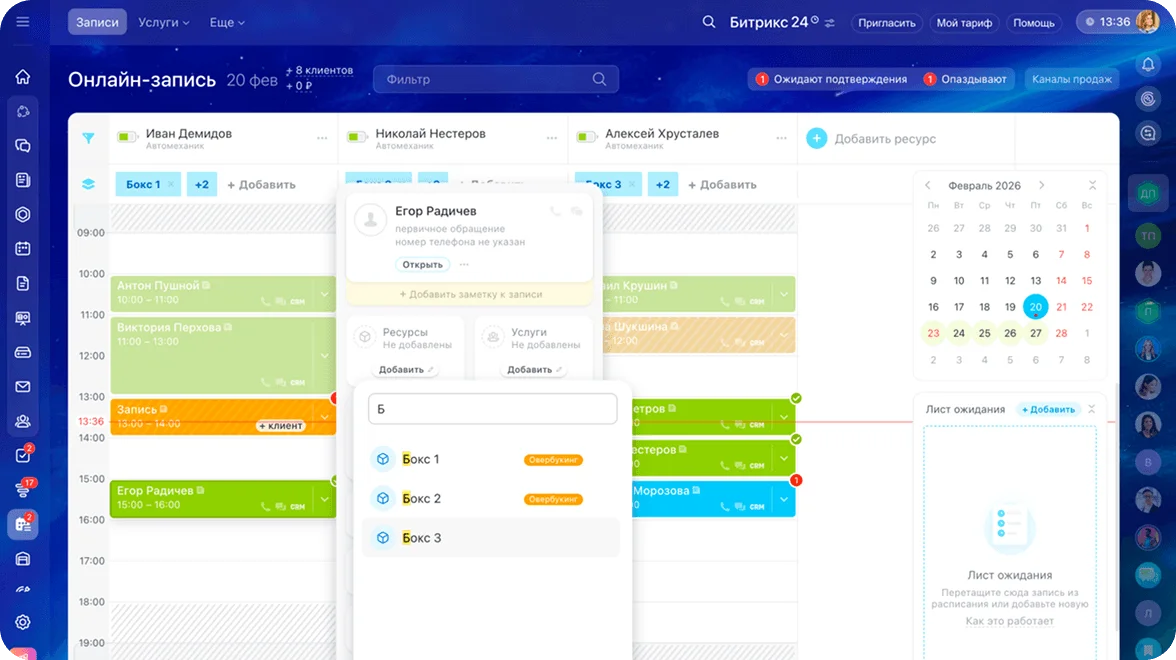
Task: Expand the Услуги dropdown menu
Action: pos(164,22)
